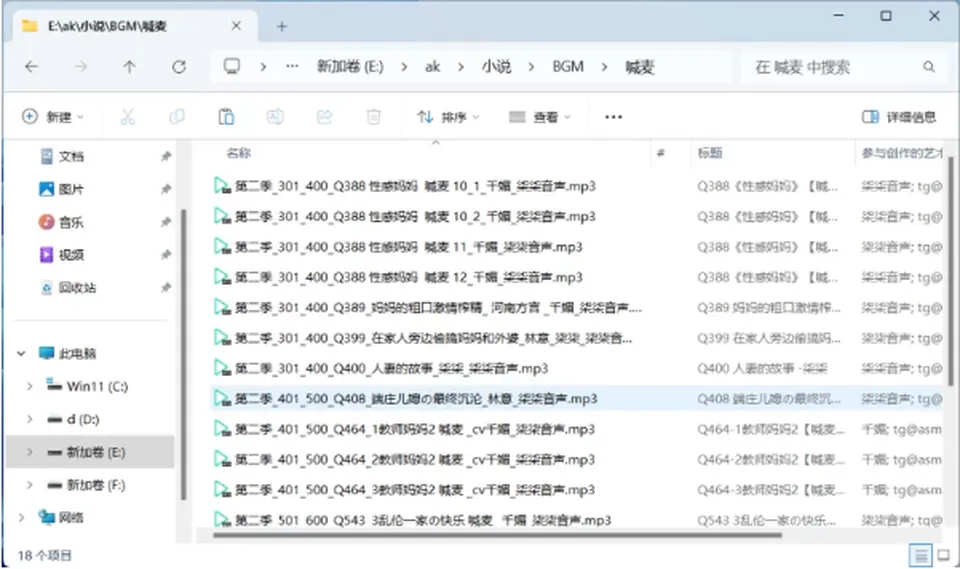Open 文档 in the sidebar

pyautogui.click(x=71, y=156)
